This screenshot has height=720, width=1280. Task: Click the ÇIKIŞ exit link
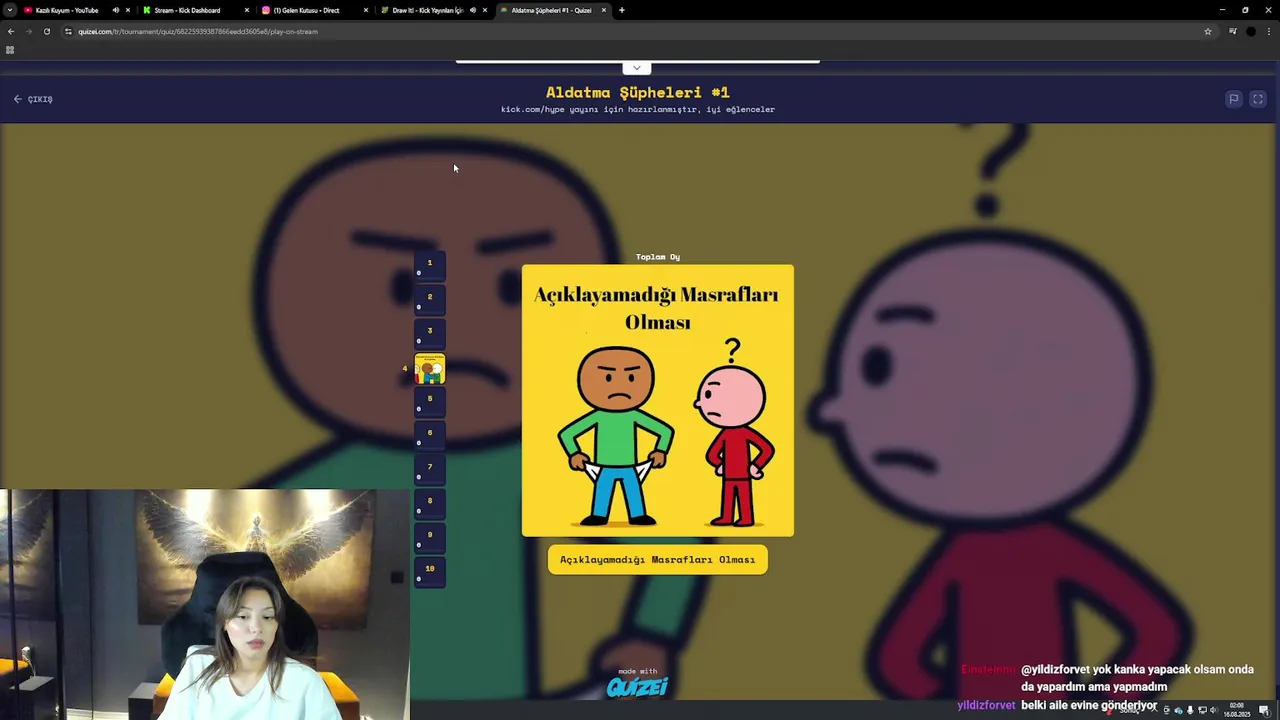coord(33,99)
